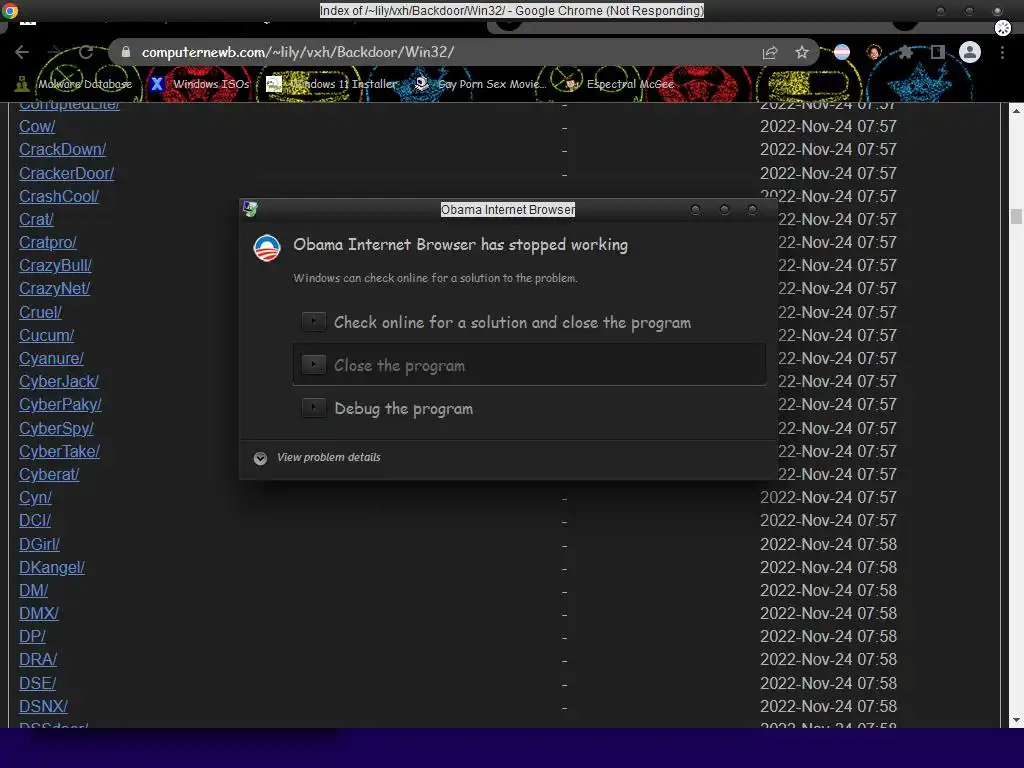Open the Cow/ folder link

click(37, 127)
